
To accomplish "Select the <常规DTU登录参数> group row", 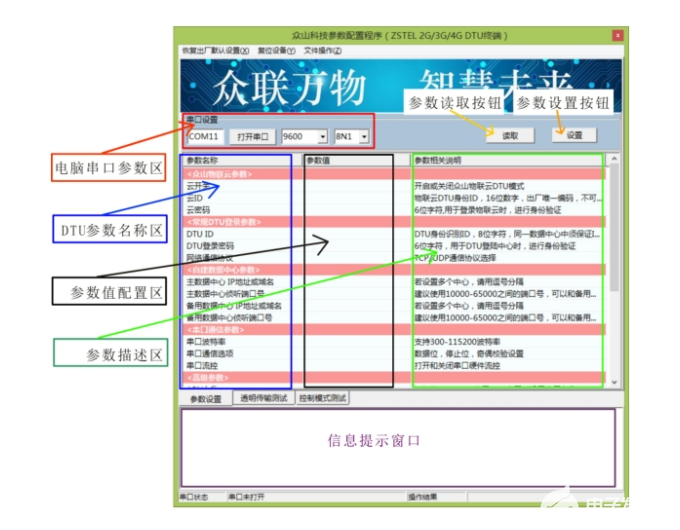I will click(x=394, y=222).
